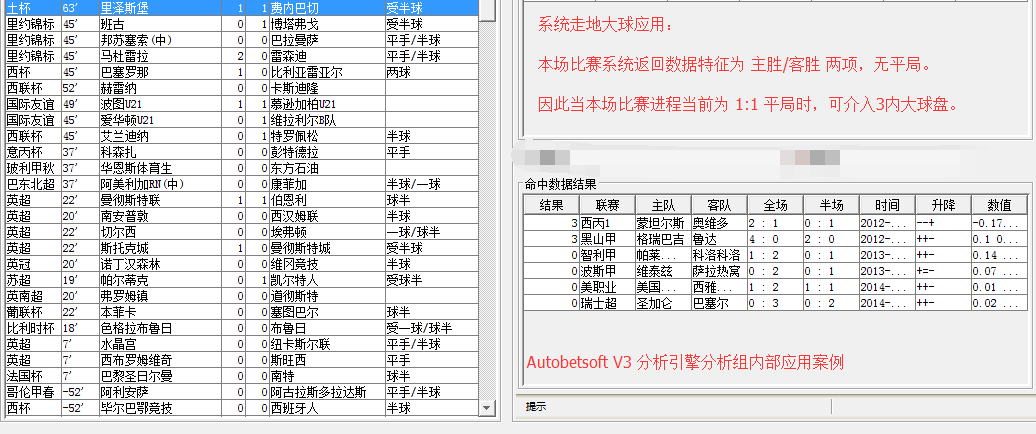The image size is (1036, 434).
Task: Sort results by 时间 column header
Action: [887, 205]
